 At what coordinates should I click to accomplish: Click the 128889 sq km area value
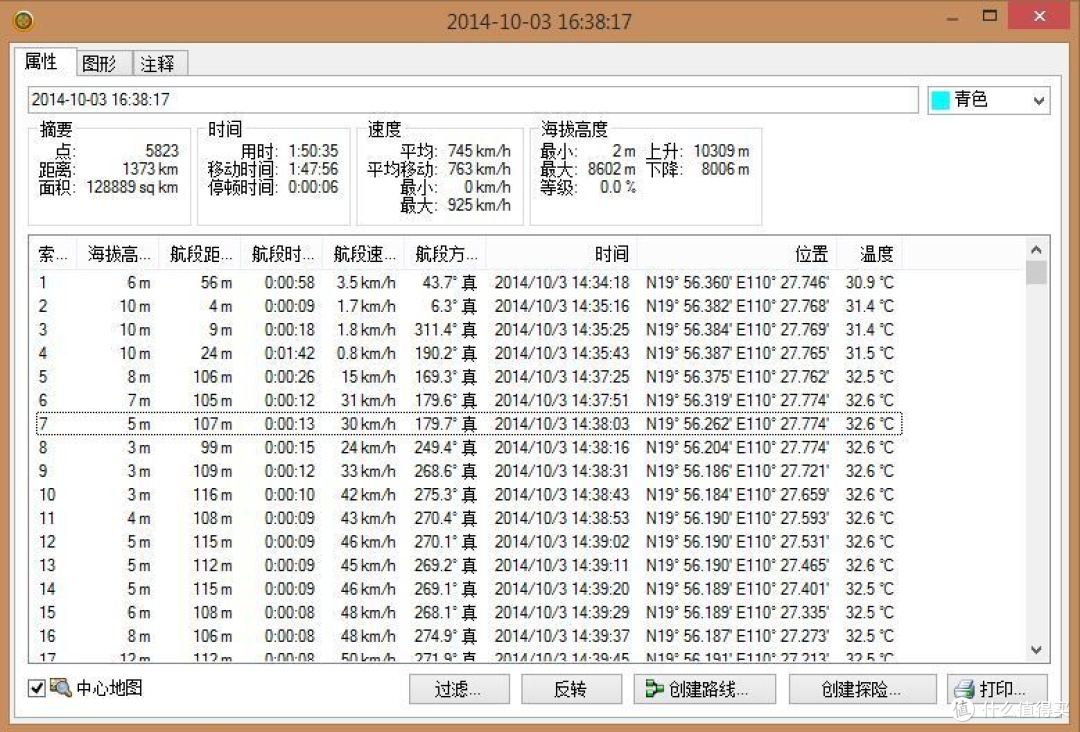click(x=132, y=187)
